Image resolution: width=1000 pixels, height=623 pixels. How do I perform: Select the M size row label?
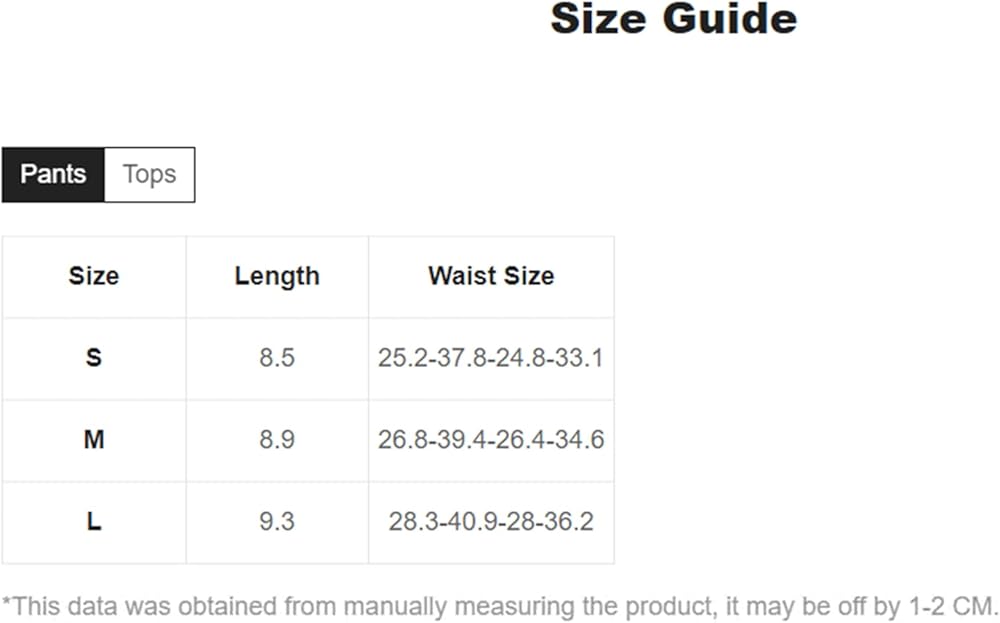[93, 439]
